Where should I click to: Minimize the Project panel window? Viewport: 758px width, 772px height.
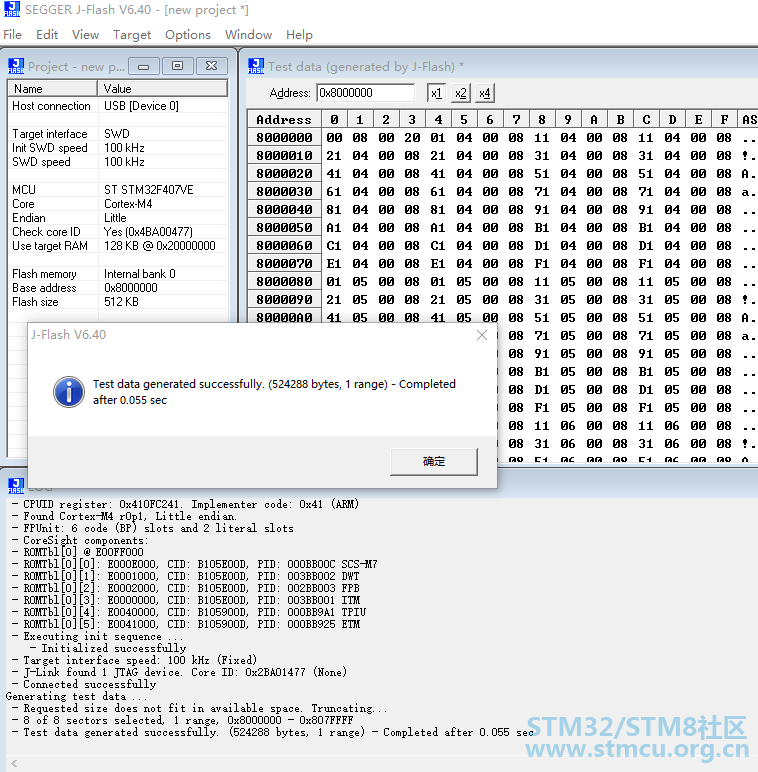pos(144,66)
